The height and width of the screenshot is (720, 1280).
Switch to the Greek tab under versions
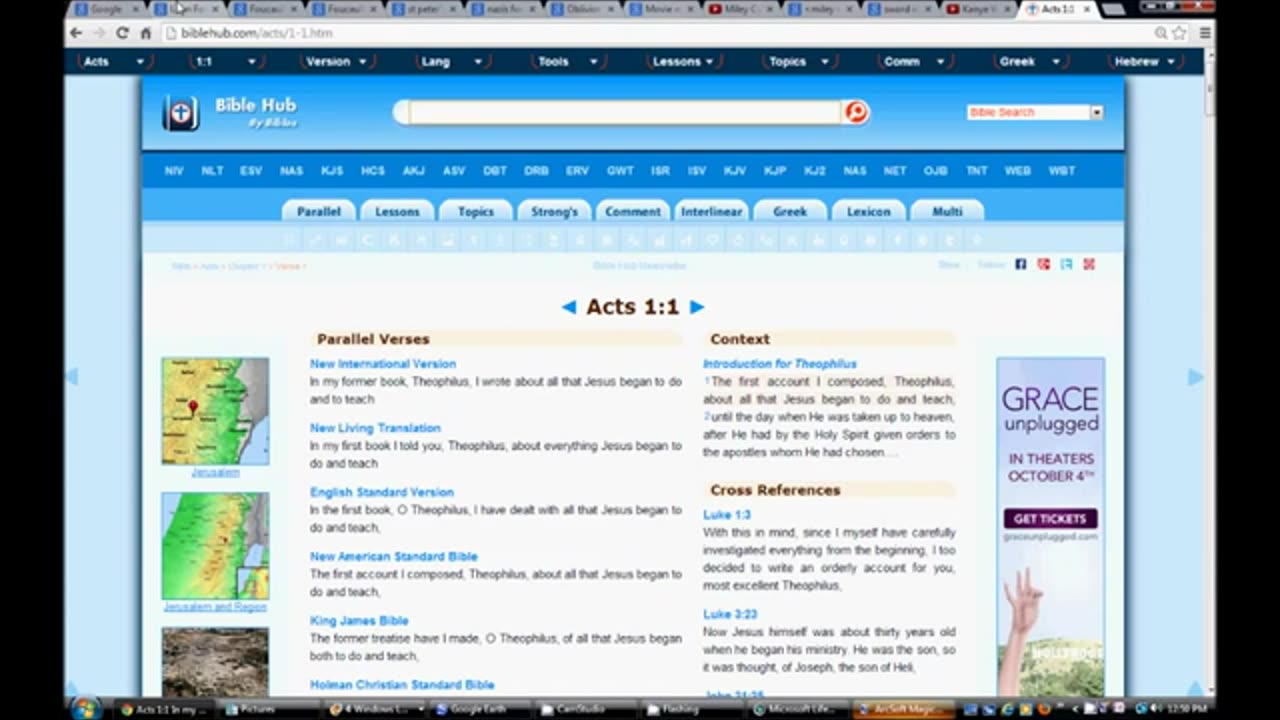(790, 211)
